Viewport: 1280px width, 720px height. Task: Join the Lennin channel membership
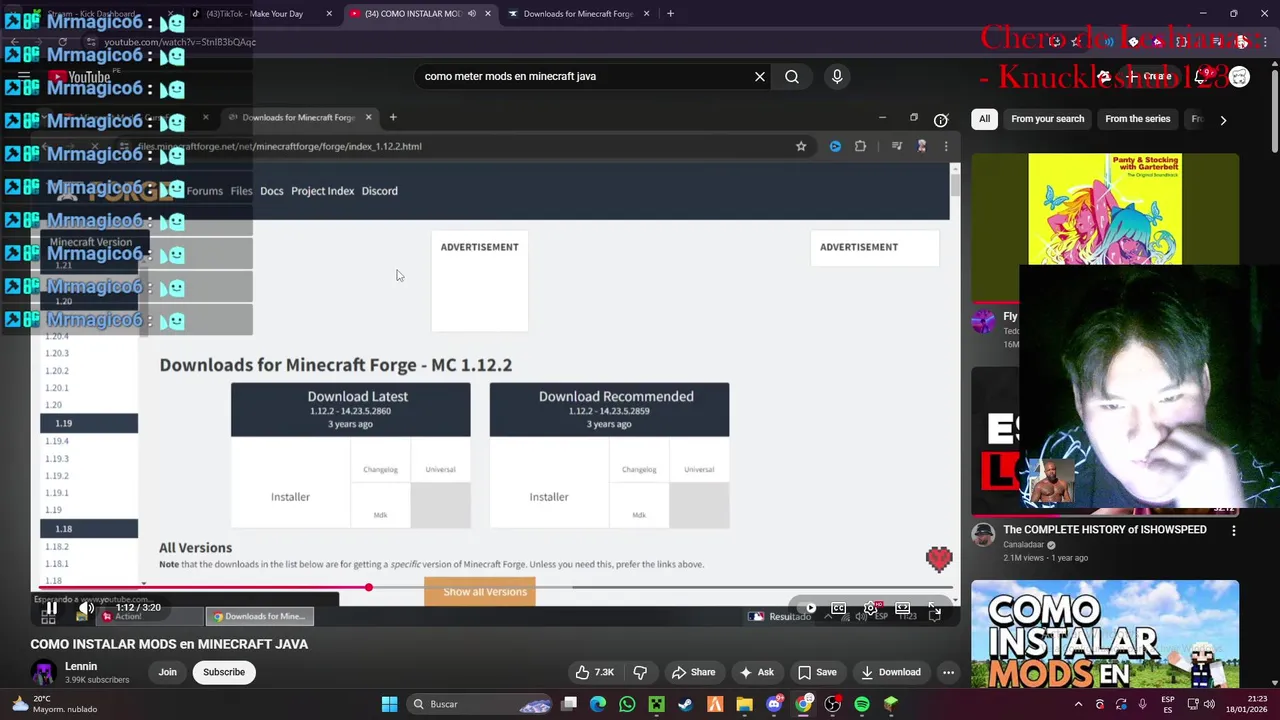click(167, 672)
